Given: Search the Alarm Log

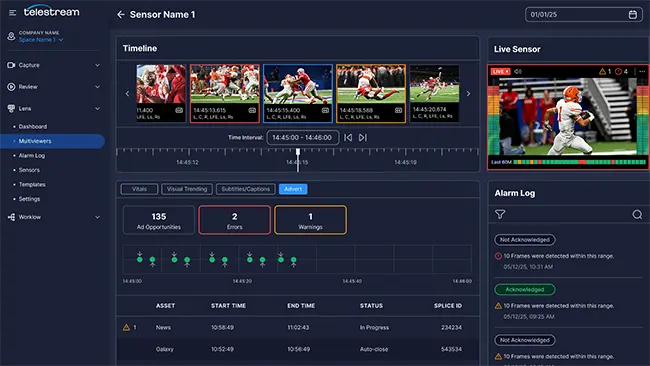Looking at the screenshot, I should point(637,214).
